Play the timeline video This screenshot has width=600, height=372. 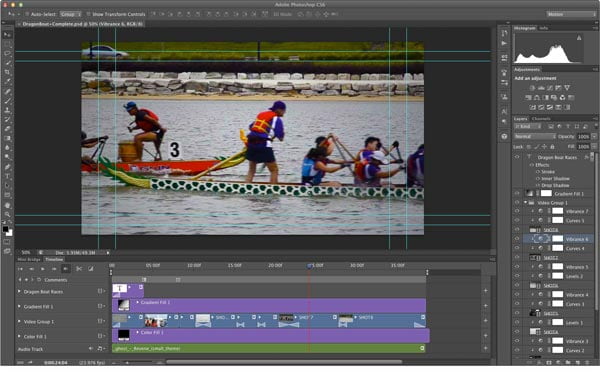(x=42, y=269)
